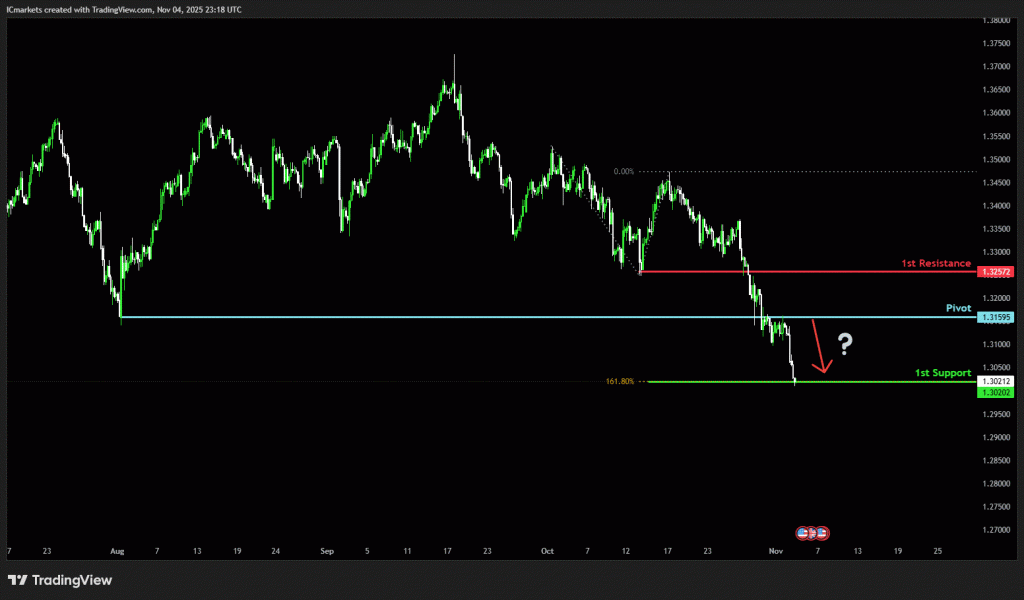Click the Nov label on time axis
The height and width of the screenshot is (600, 1024).
click(x=777, y=551)
